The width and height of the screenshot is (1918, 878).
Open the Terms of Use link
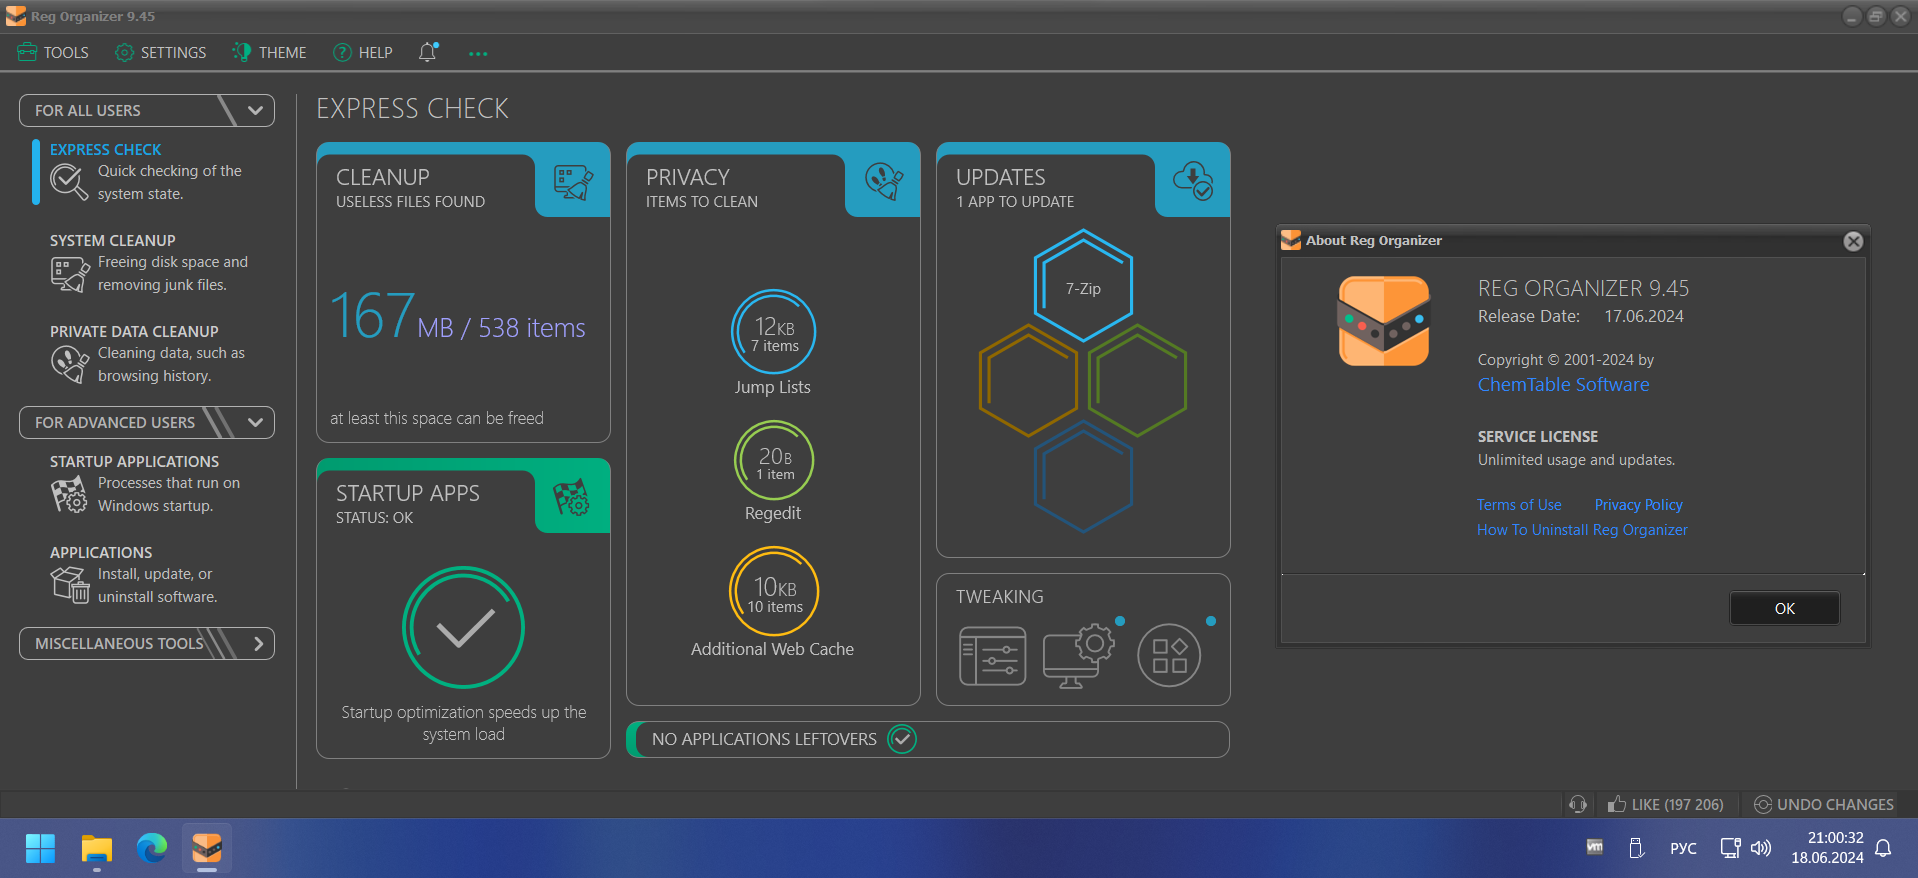(1519, 505)
